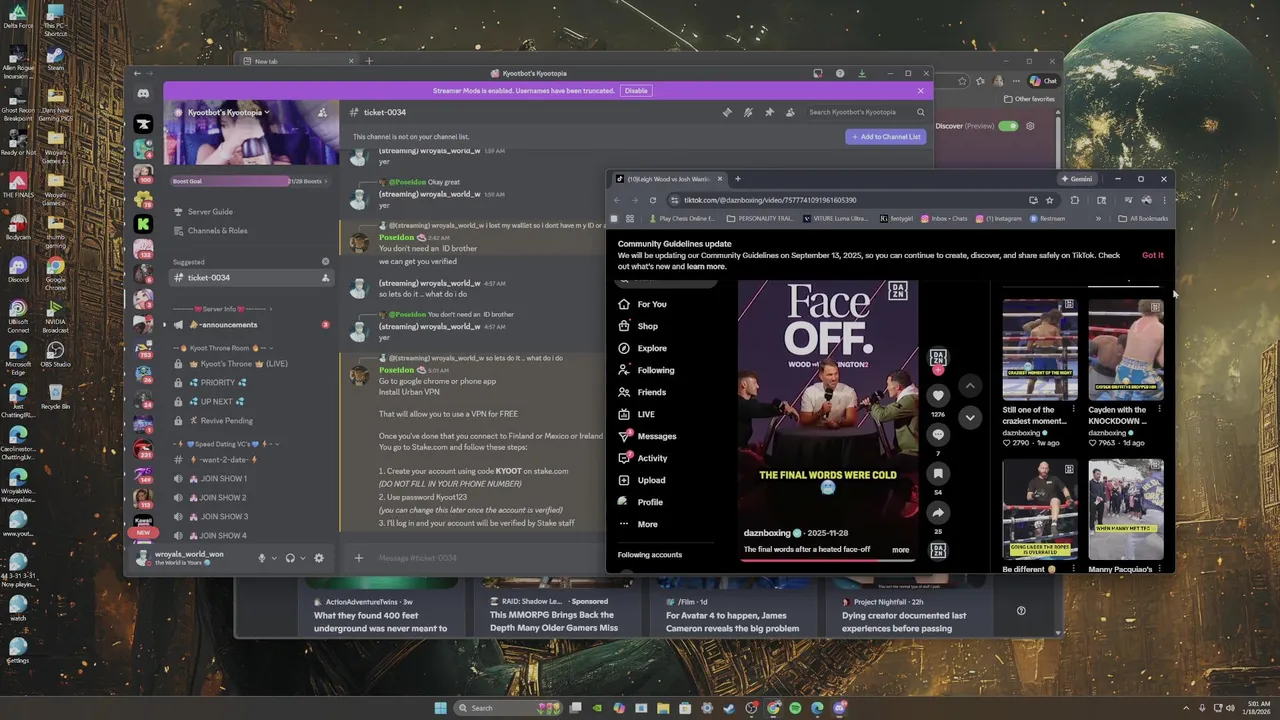Open Discord user settings gear

click(x=319, y=558)
